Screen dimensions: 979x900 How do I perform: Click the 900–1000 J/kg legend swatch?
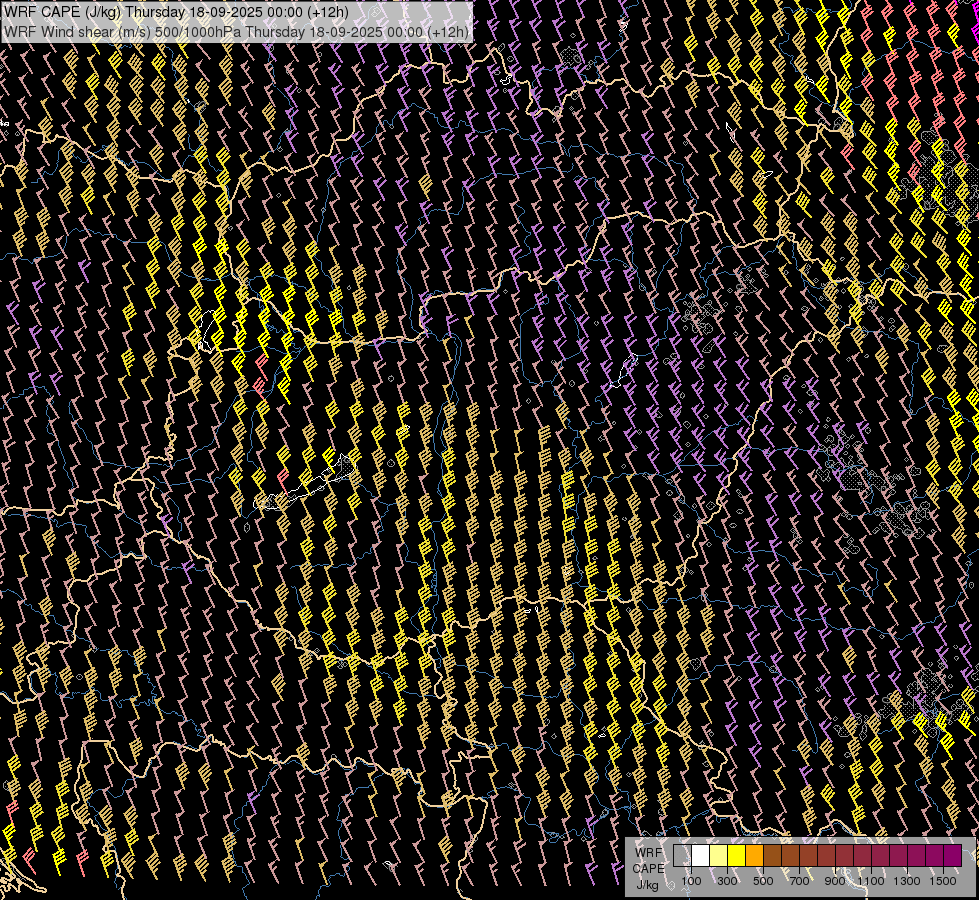click(844, 856)
